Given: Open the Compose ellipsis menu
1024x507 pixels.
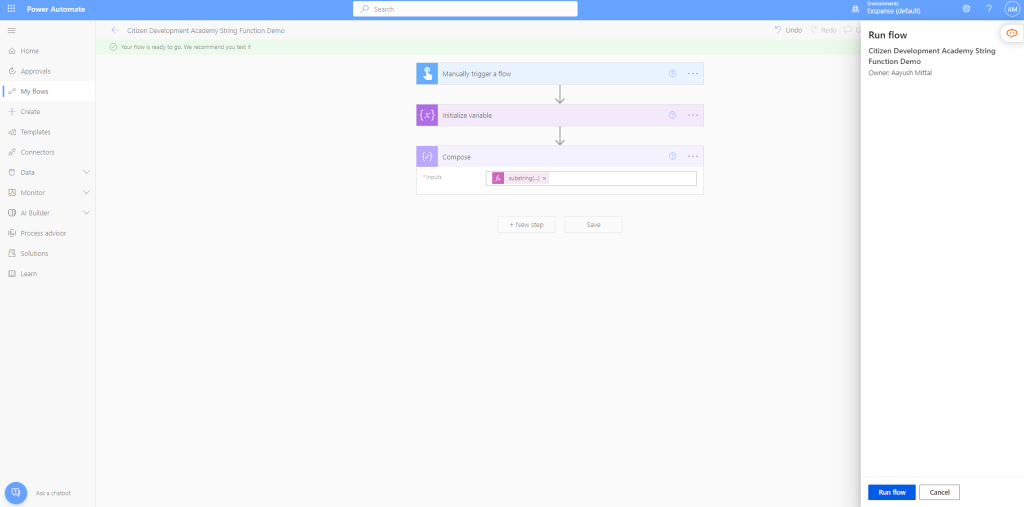Looking at the screenshot, I should 693,156.
